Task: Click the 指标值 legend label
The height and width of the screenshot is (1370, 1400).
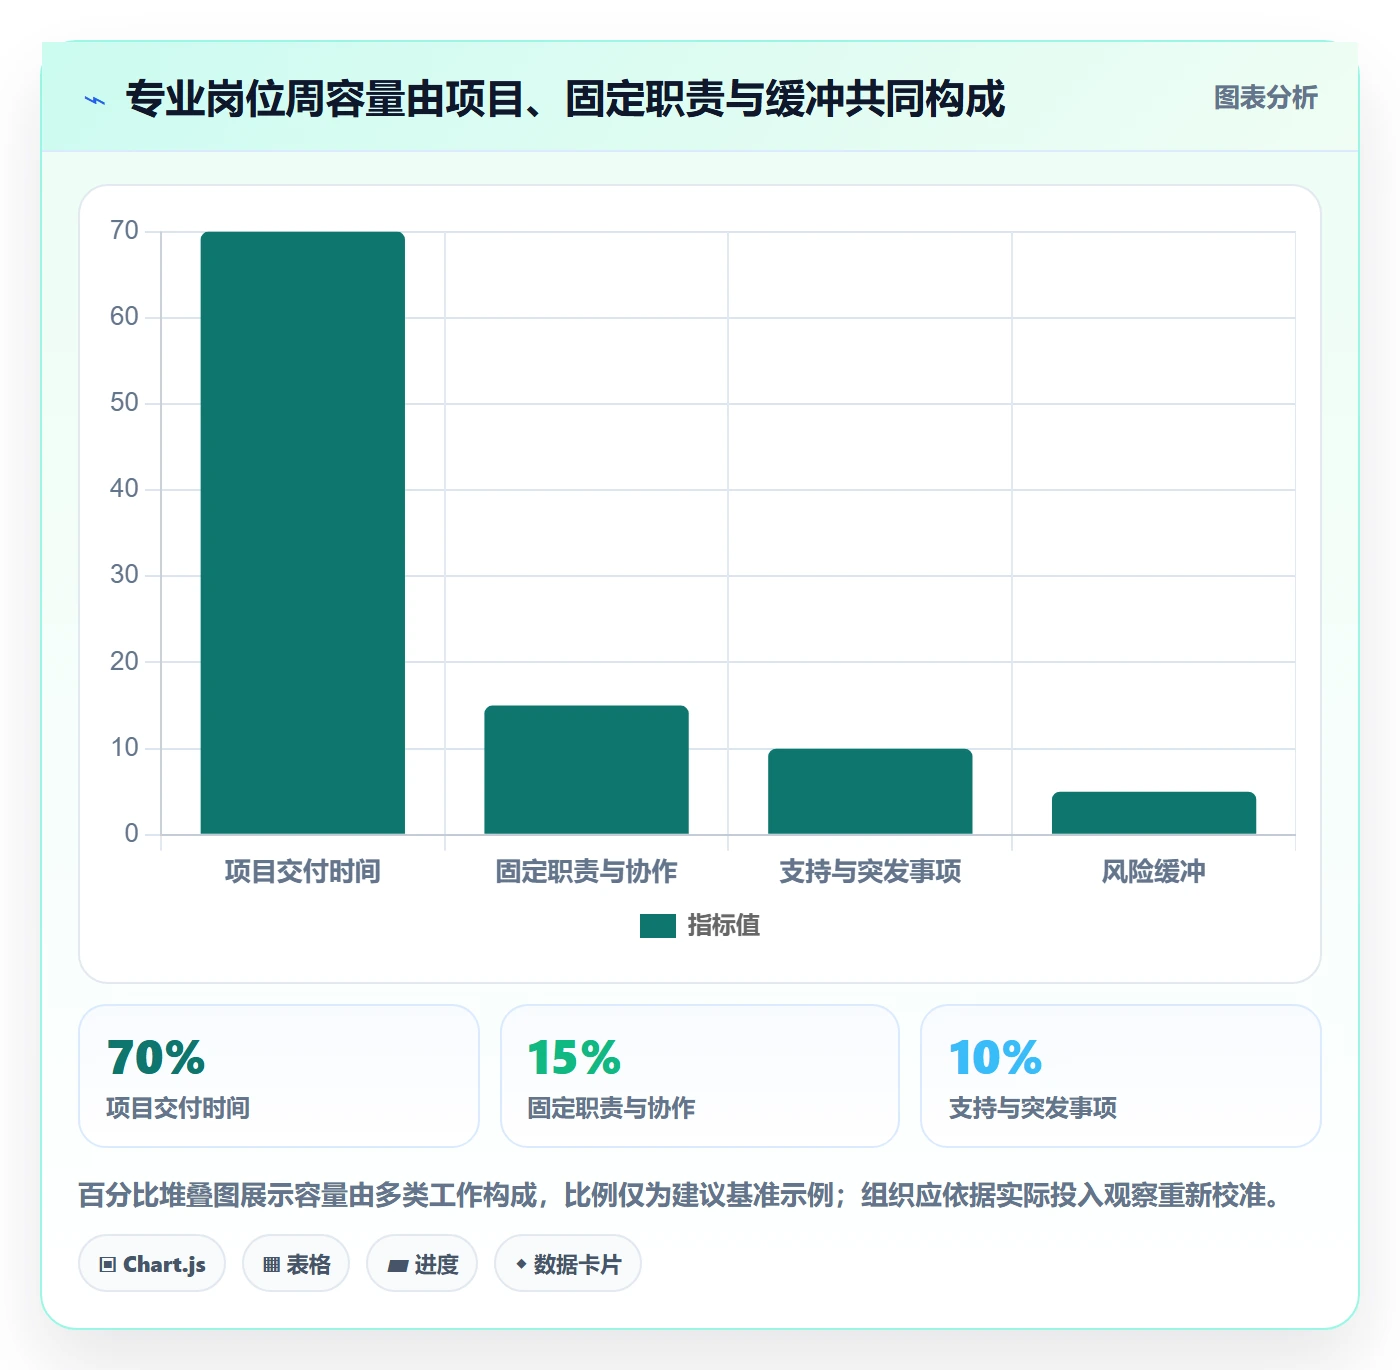Action: coord(723,926)
